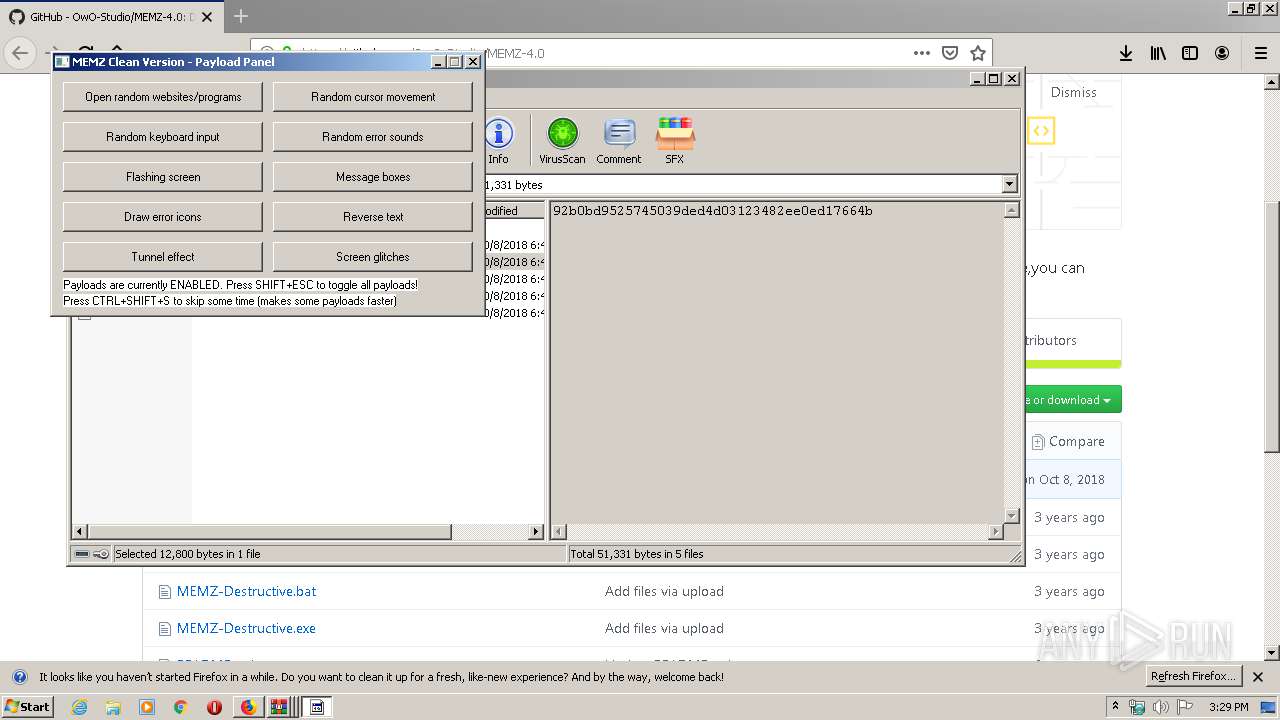Screen dimensions: 1280x720
Task: Open the Firefox downloads arrow
Action: (x=1126, y=53)
